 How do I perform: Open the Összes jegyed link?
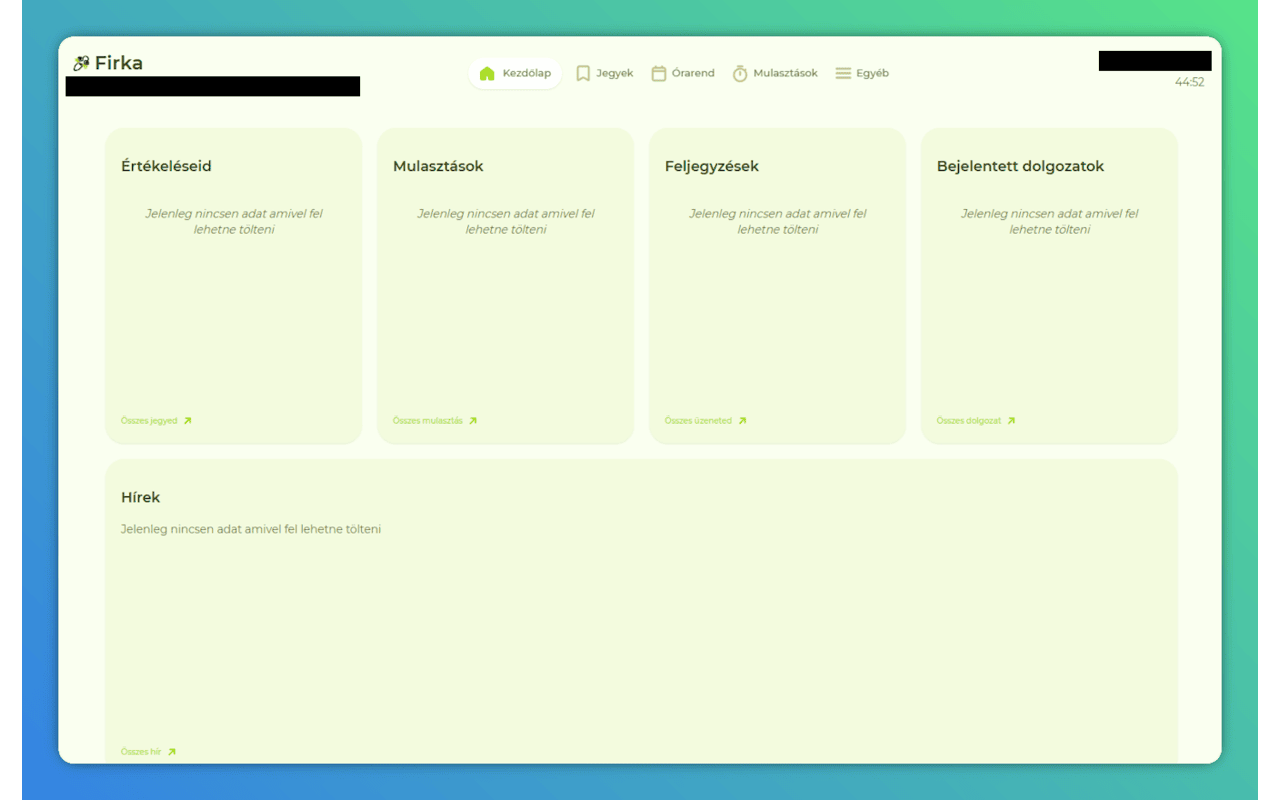(x=149, y=420)
